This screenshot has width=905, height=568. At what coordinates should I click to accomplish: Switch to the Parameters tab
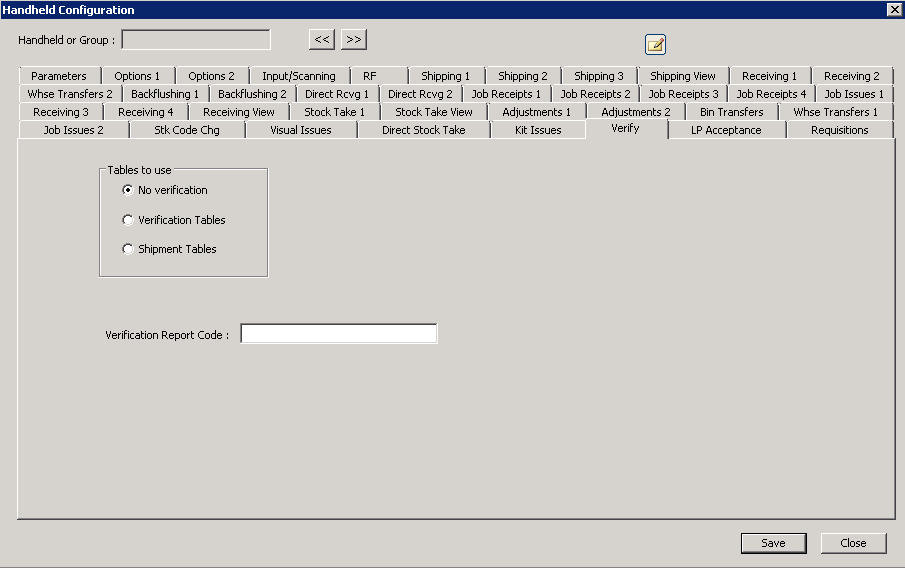59,76
